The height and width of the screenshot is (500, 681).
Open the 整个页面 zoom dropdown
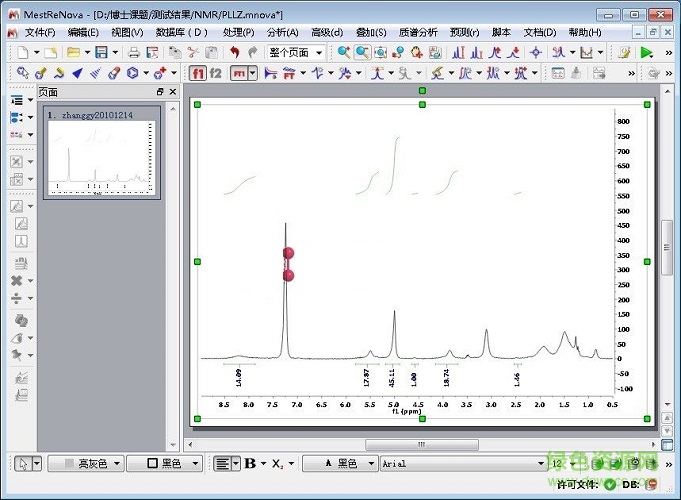[294, 52]
